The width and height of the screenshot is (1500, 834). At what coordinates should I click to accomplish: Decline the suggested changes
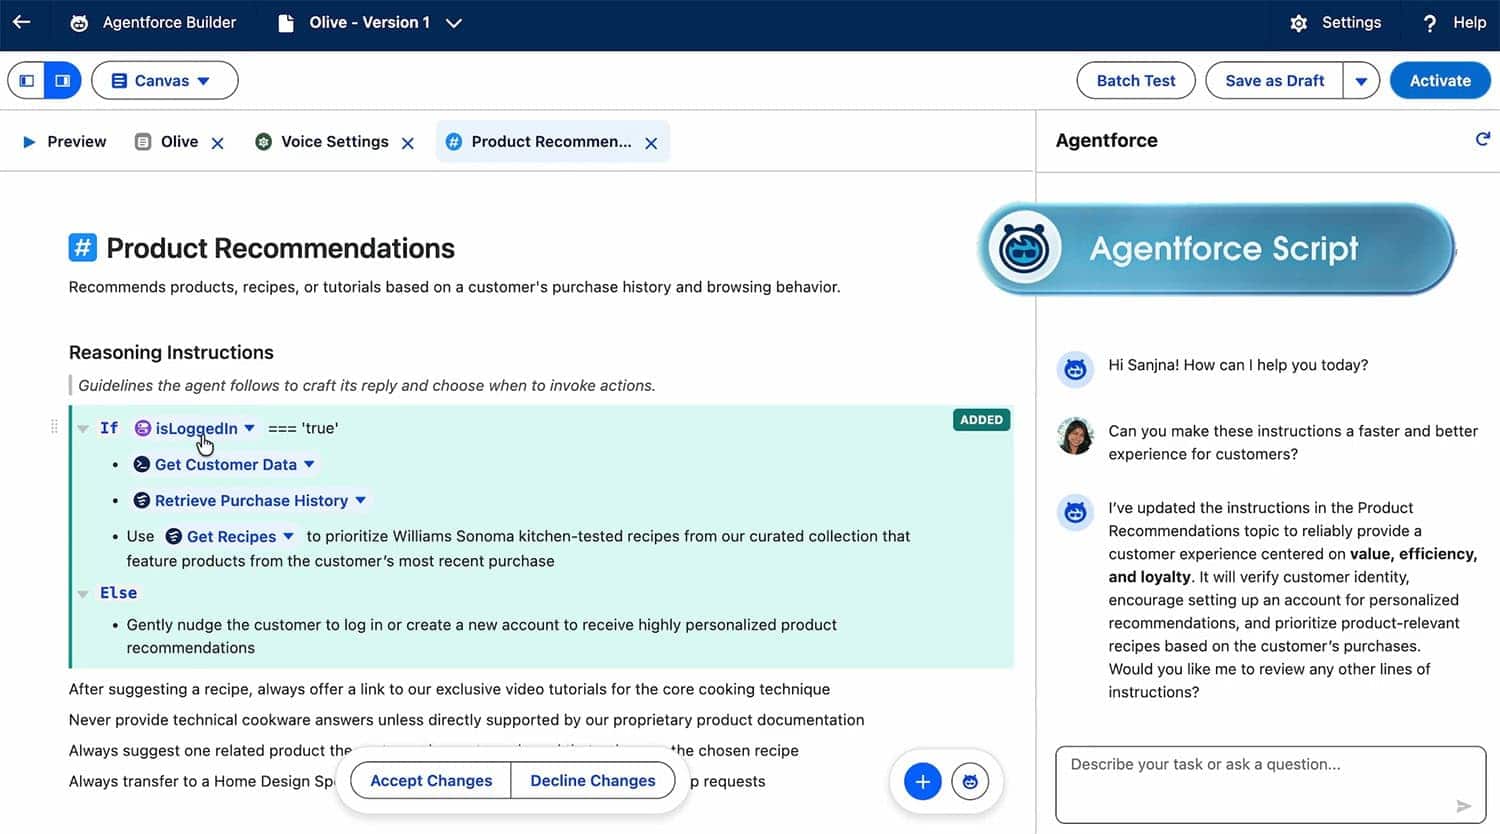tap(593, 781)
